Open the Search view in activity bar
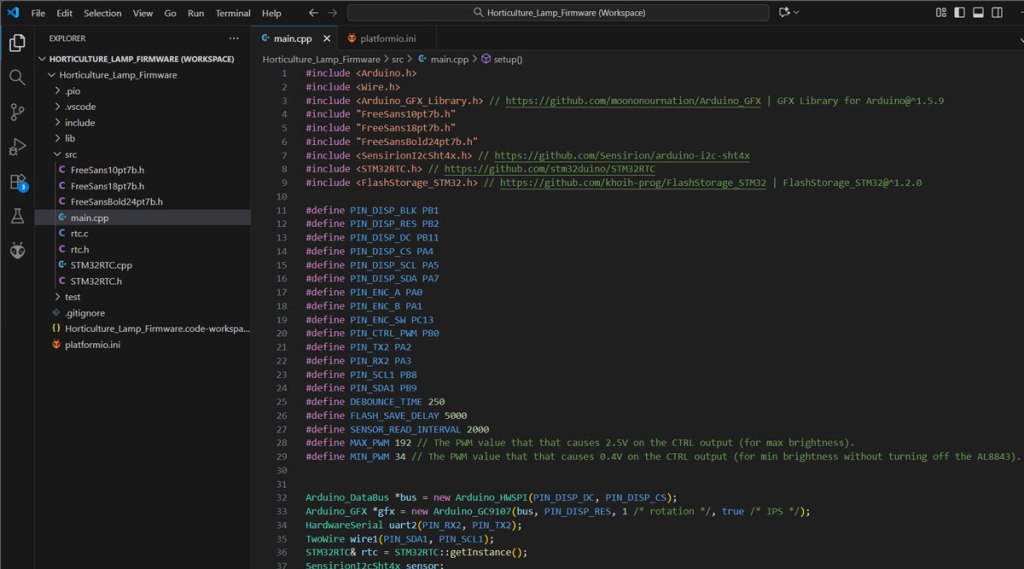Screen dimensions: 1024x569 (17, 77)
